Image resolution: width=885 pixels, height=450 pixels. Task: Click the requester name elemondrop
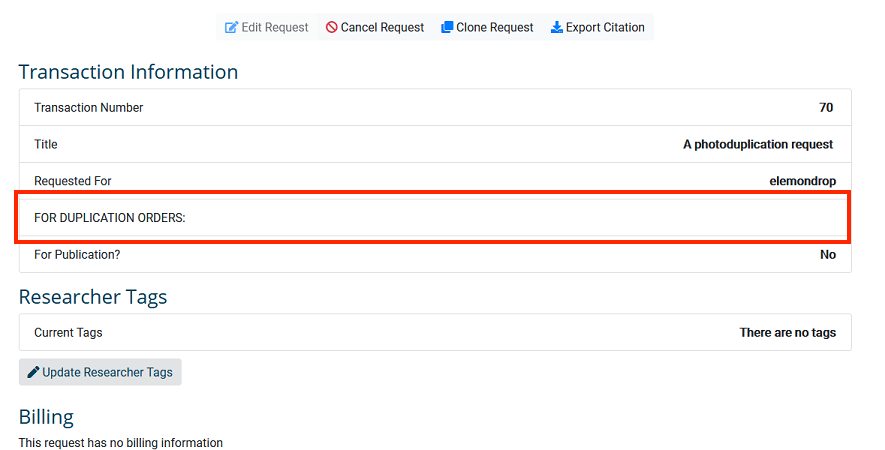pos(802,181)
